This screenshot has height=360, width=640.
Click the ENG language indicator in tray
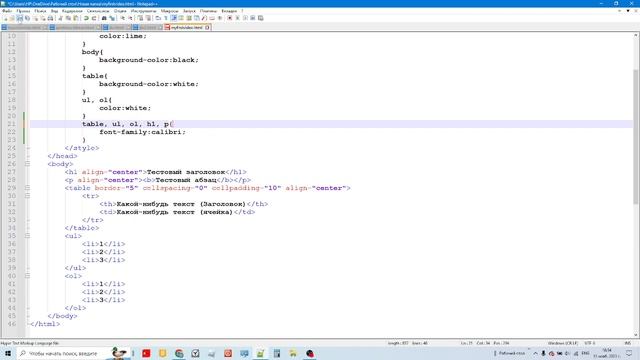[x=585, y=353]
